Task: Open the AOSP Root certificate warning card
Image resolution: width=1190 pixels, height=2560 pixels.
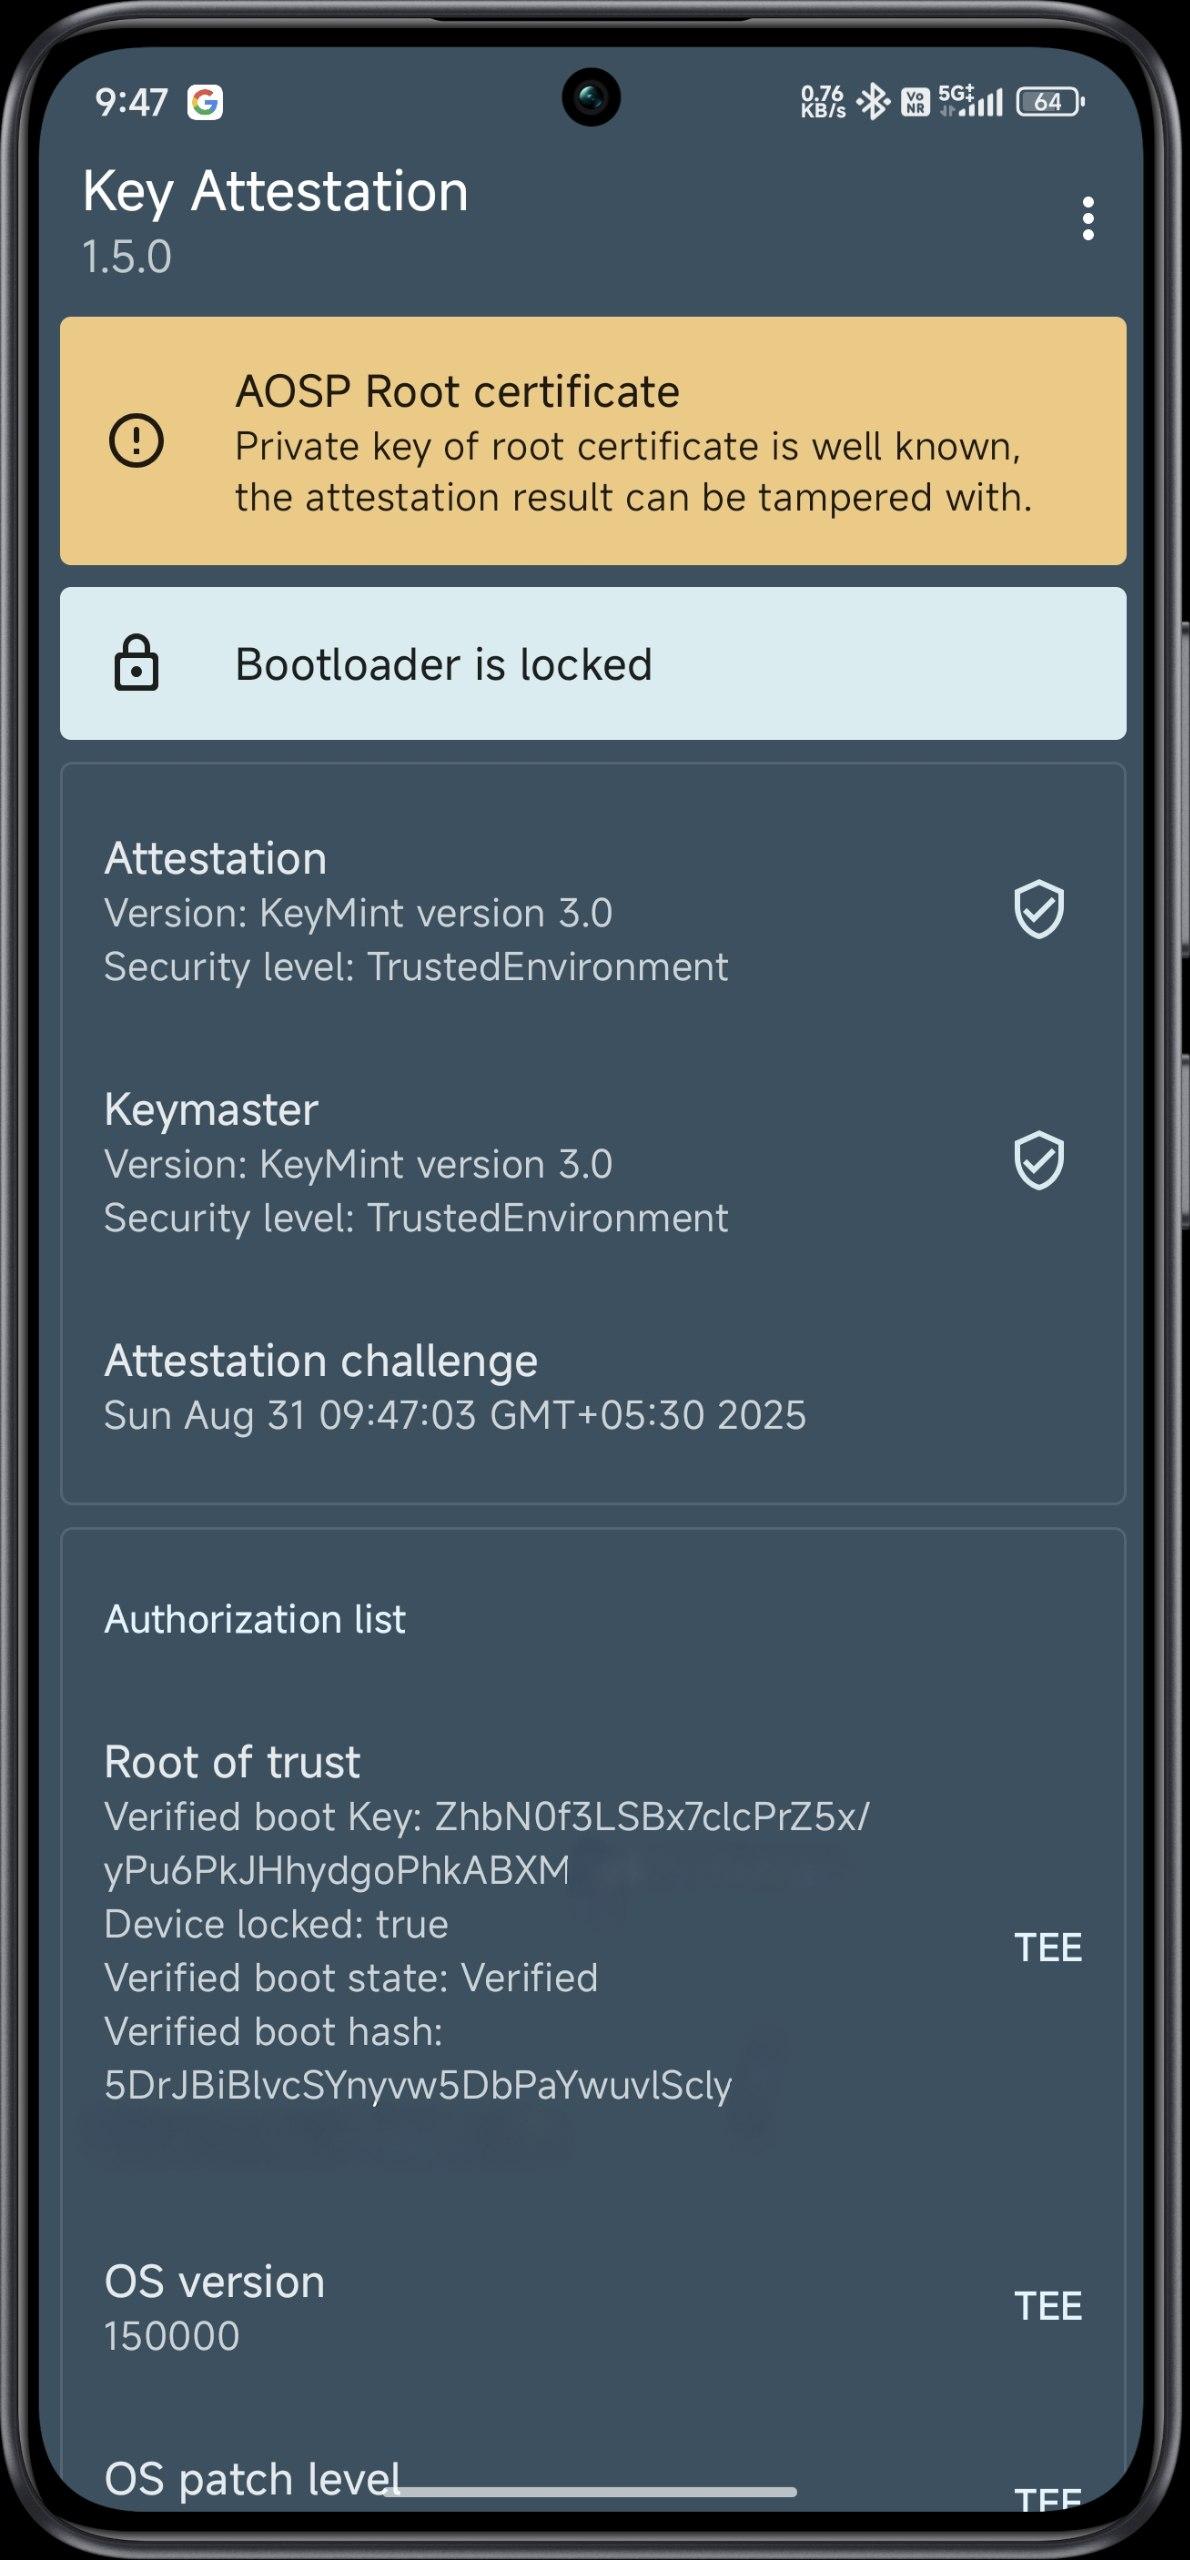Action: (x=593, y=441)
